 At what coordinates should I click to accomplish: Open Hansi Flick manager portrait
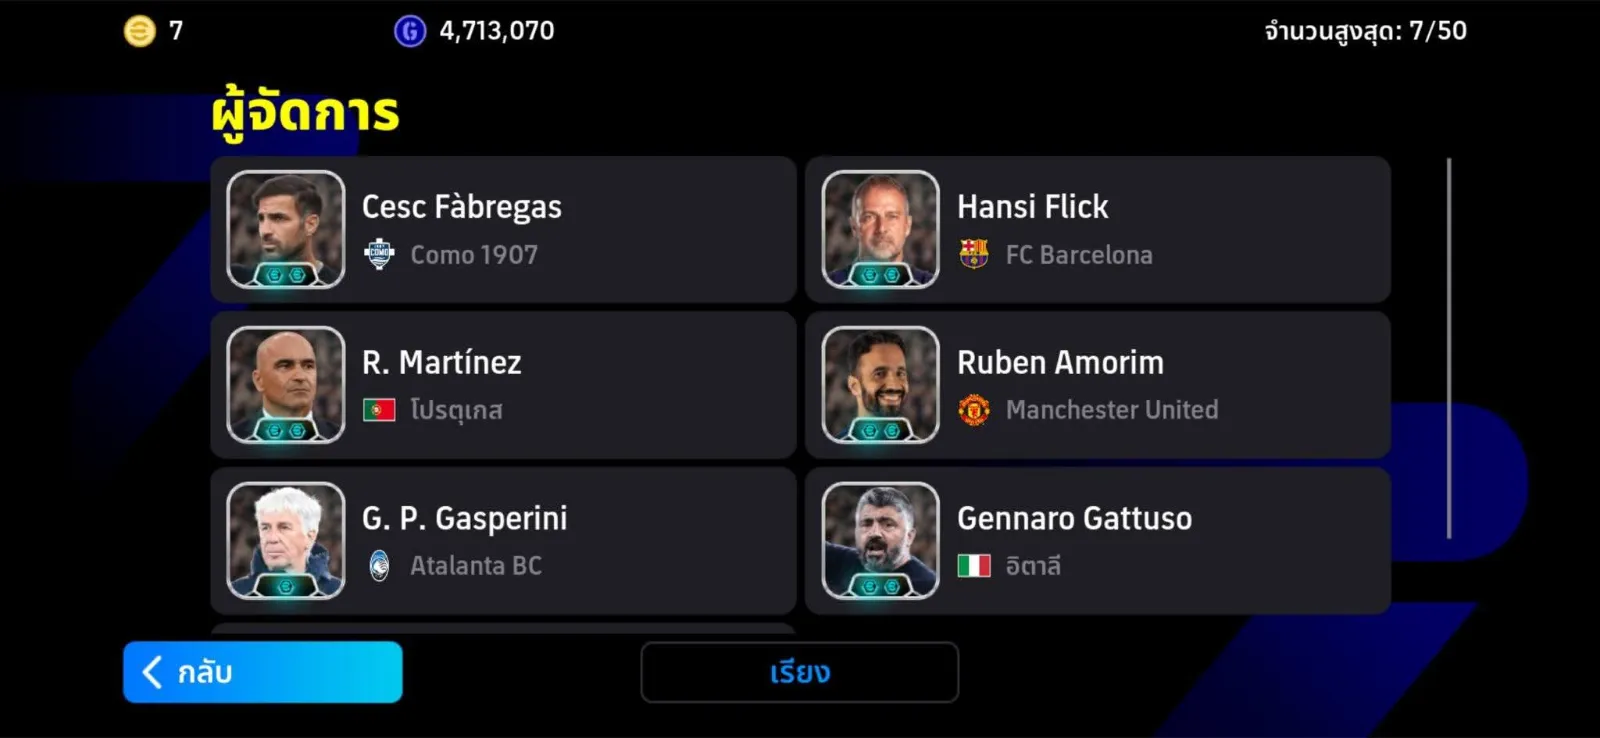point(881,230)
